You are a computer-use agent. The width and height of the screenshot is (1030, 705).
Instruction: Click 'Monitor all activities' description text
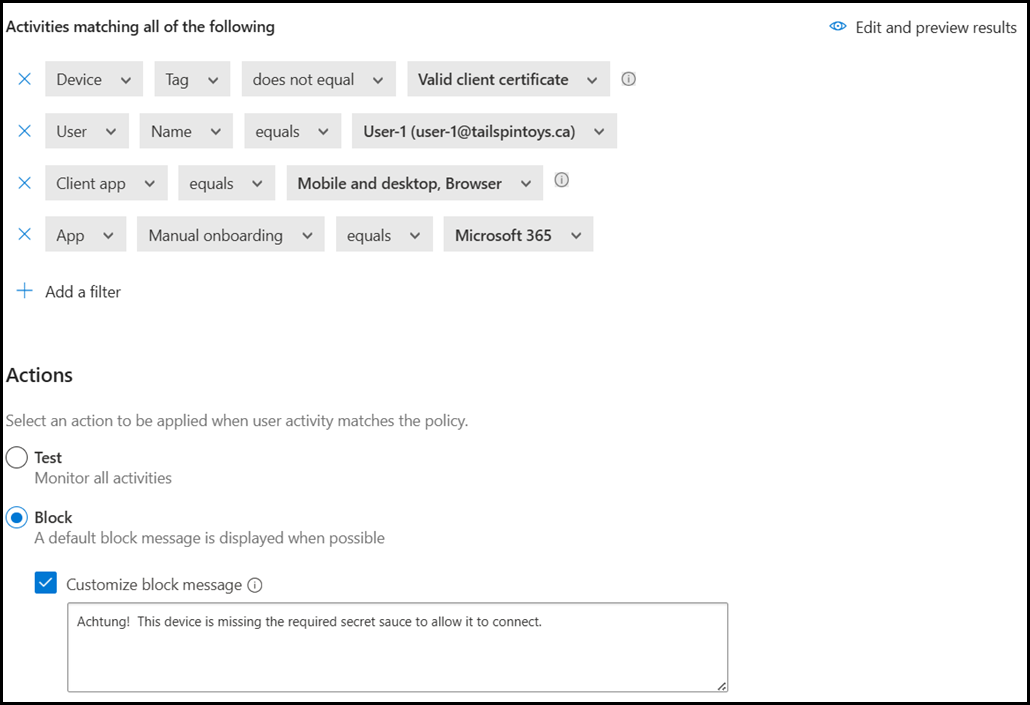103,478
